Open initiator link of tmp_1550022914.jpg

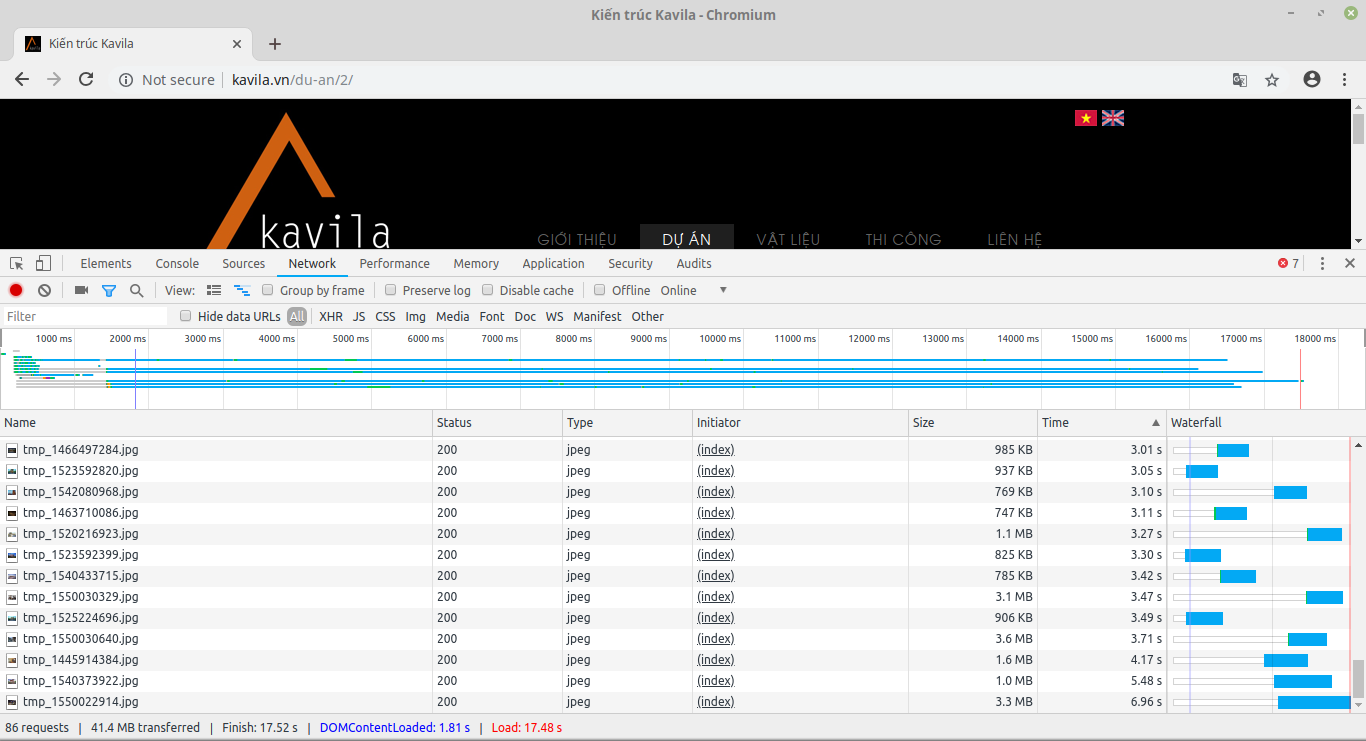coord(716,702)
